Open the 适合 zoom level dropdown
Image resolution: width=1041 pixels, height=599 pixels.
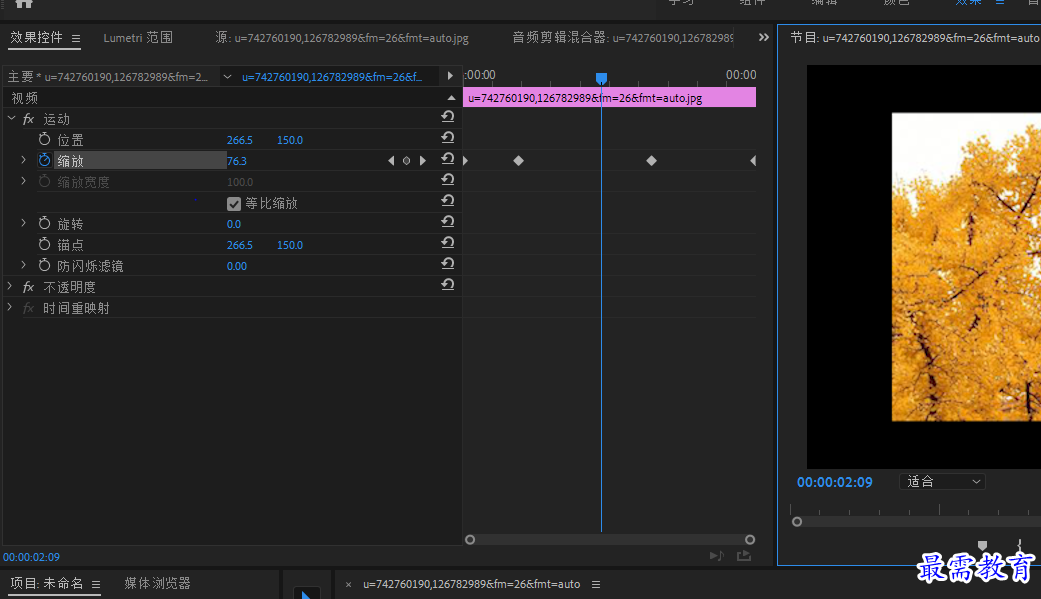[943, 481]
